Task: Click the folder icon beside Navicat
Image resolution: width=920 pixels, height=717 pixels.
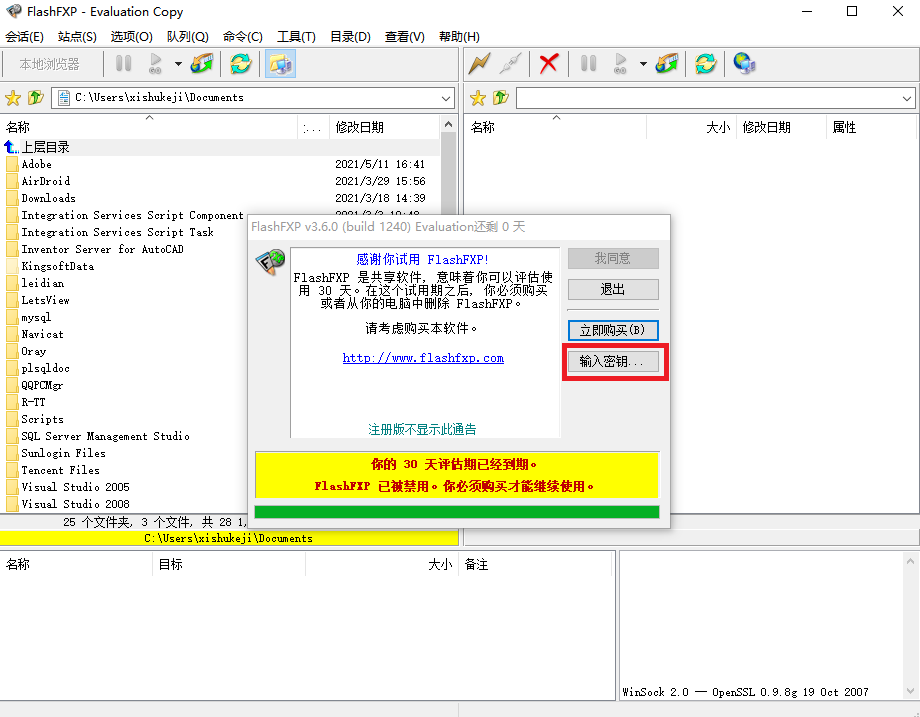Action: [x=12, y=334]
